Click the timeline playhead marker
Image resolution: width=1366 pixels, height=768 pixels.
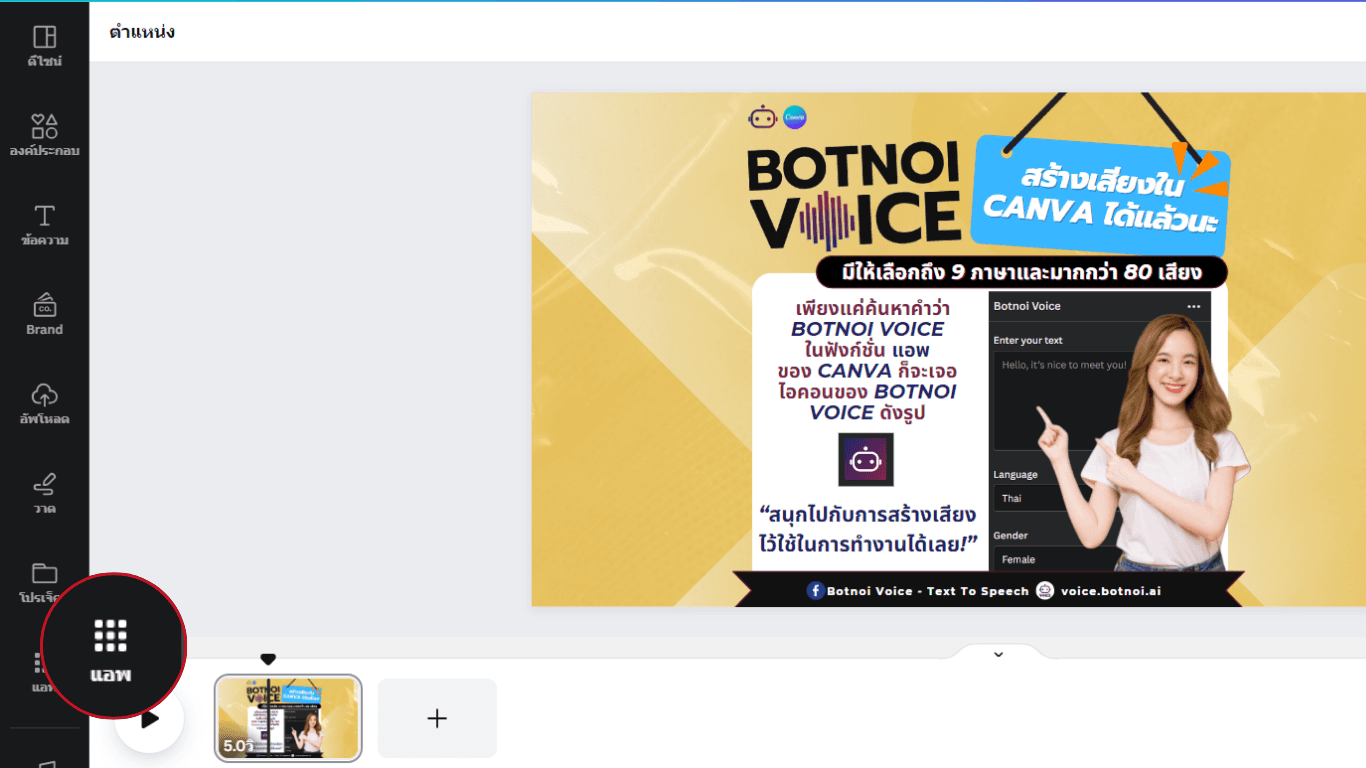tap(268, 660)
